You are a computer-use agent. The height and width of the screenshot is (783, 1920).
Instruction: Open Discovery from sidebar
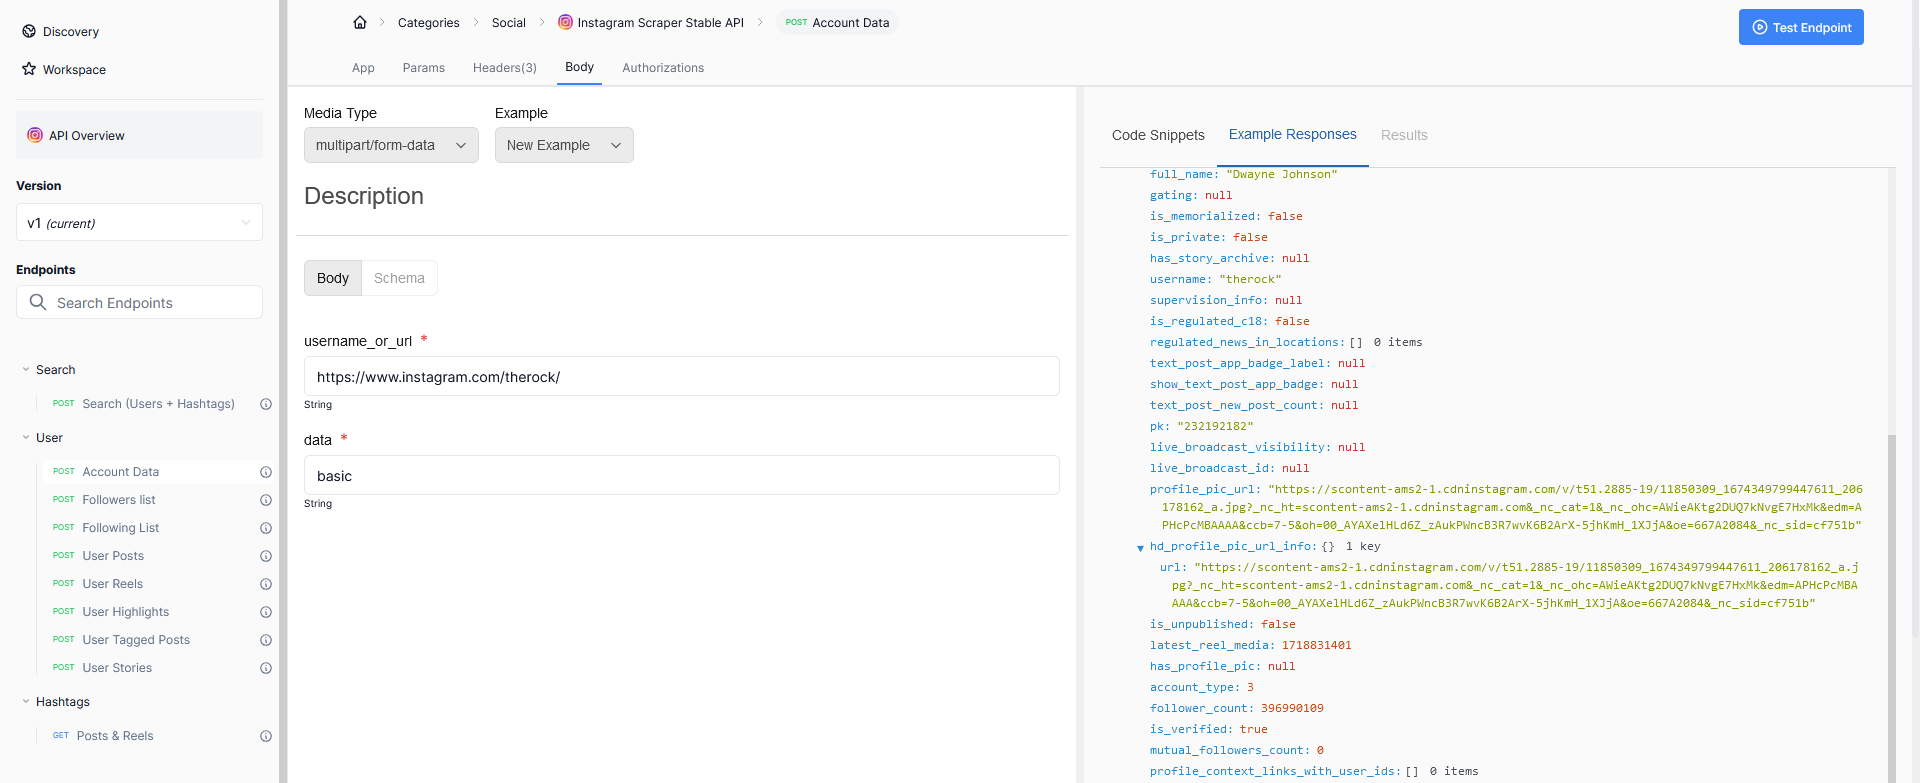(61, 32)
